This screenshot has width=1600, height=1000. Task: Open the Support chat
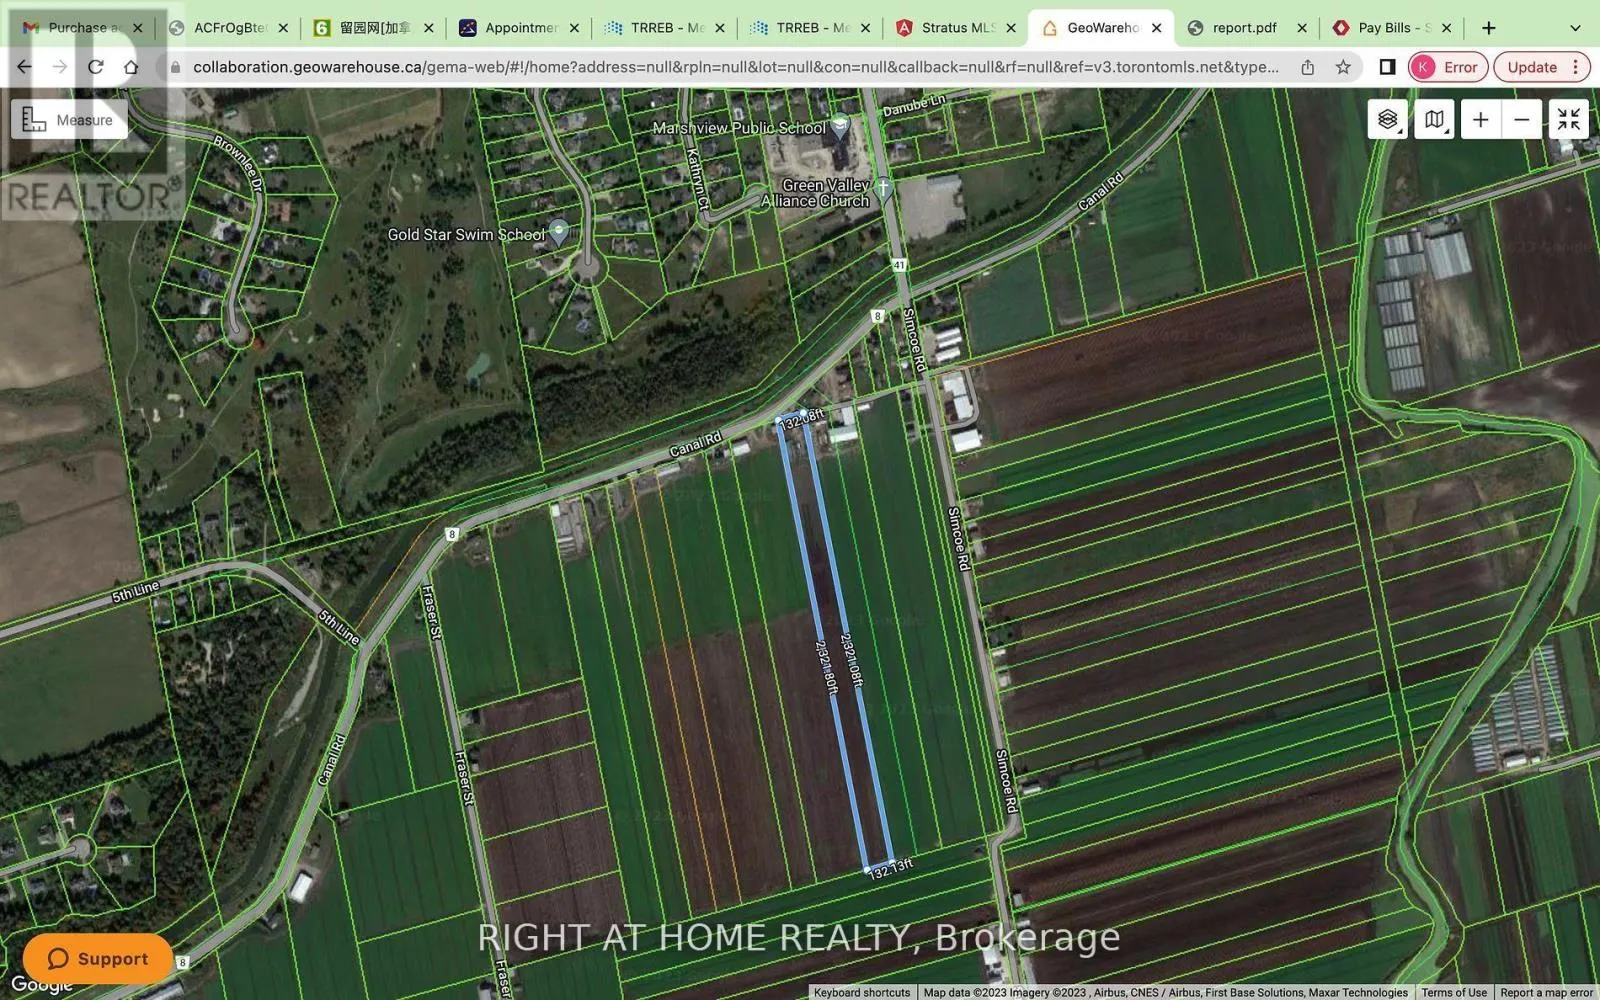tap(97, 959)
